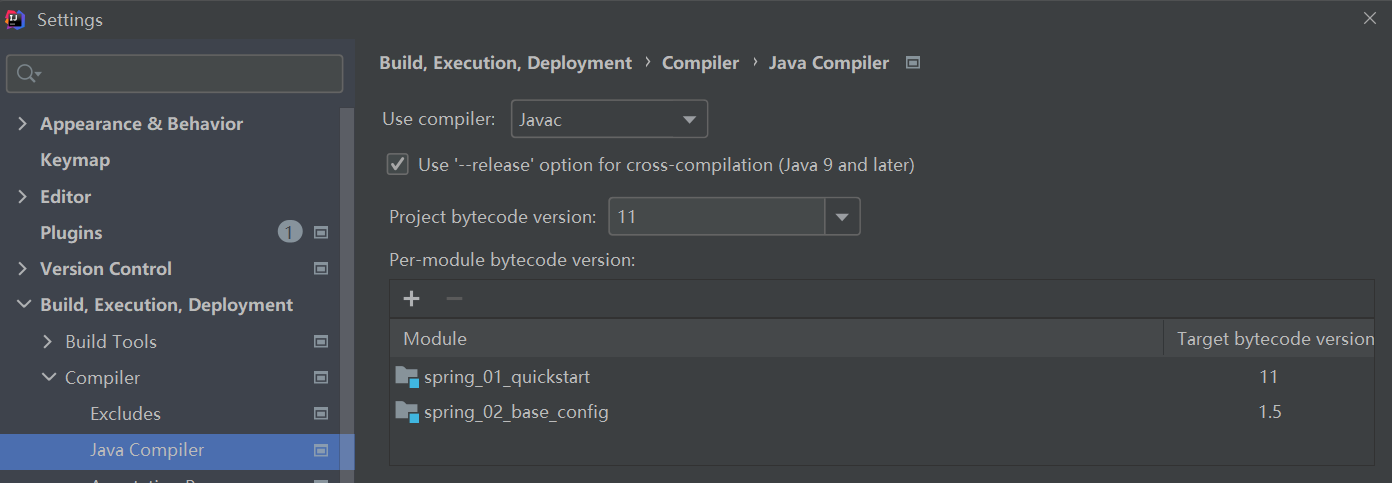The image size is (1392, 483).
Task: Select Java Compiler in settings tree
Action: point(147,450)
